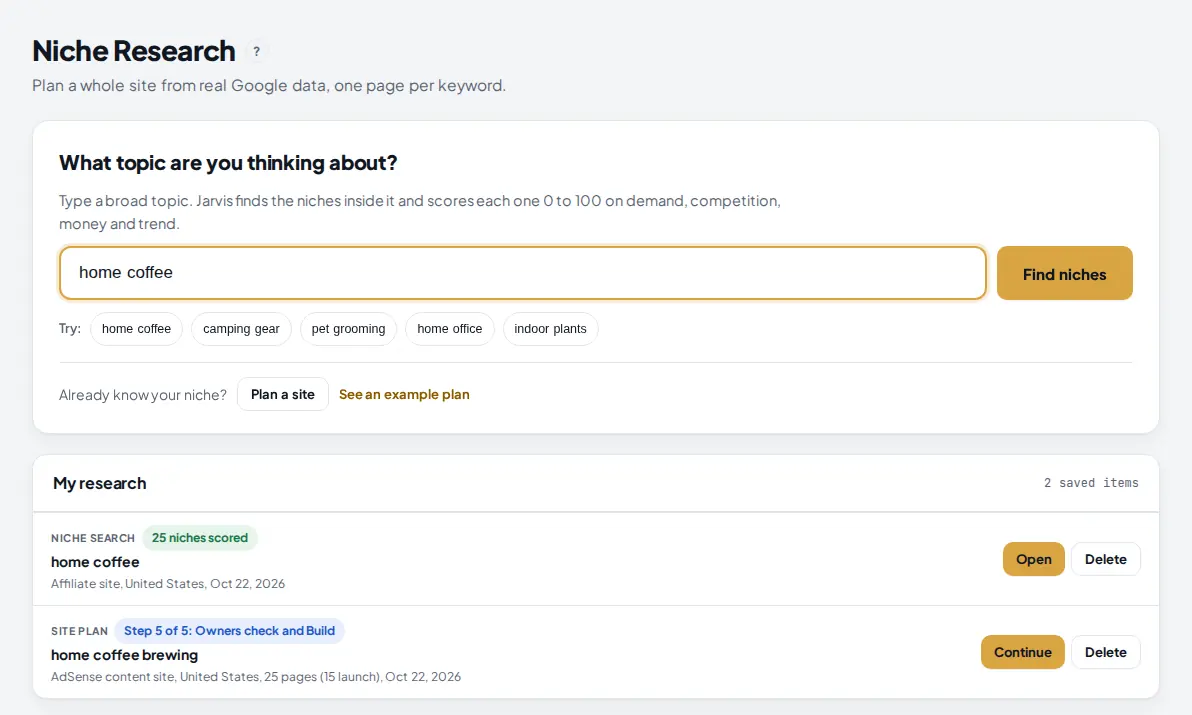This screenshot has height=715, width=1192.
Task: Click the Already know your niche? text
Action: click(x=143, y=395)
